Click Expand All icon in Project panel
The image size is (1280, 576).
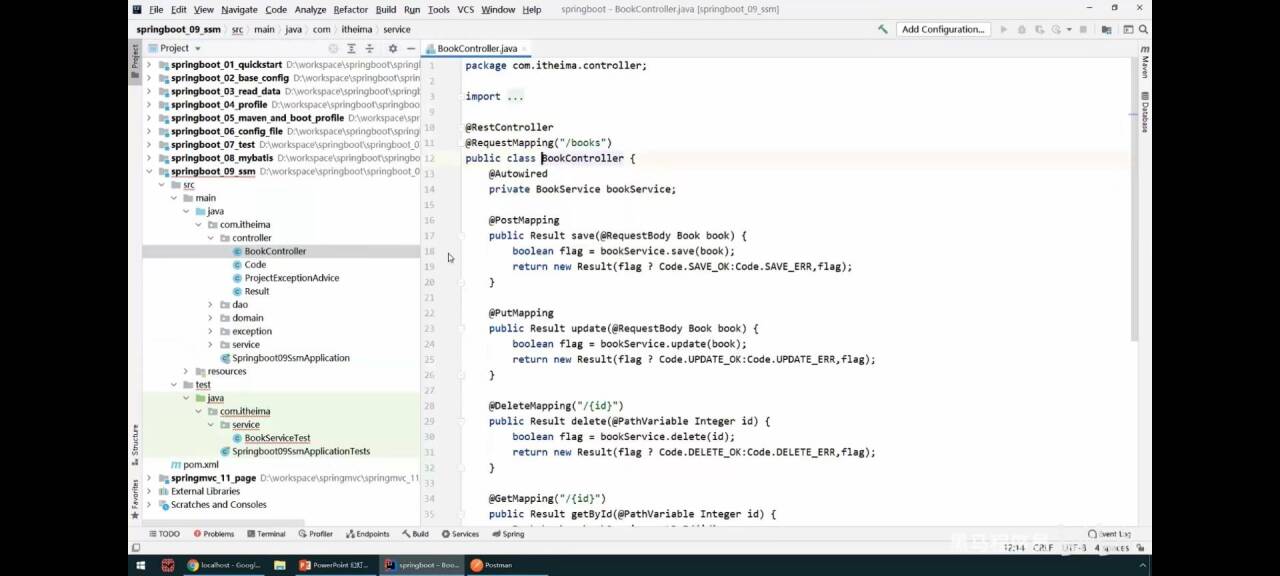click(352, 48)
